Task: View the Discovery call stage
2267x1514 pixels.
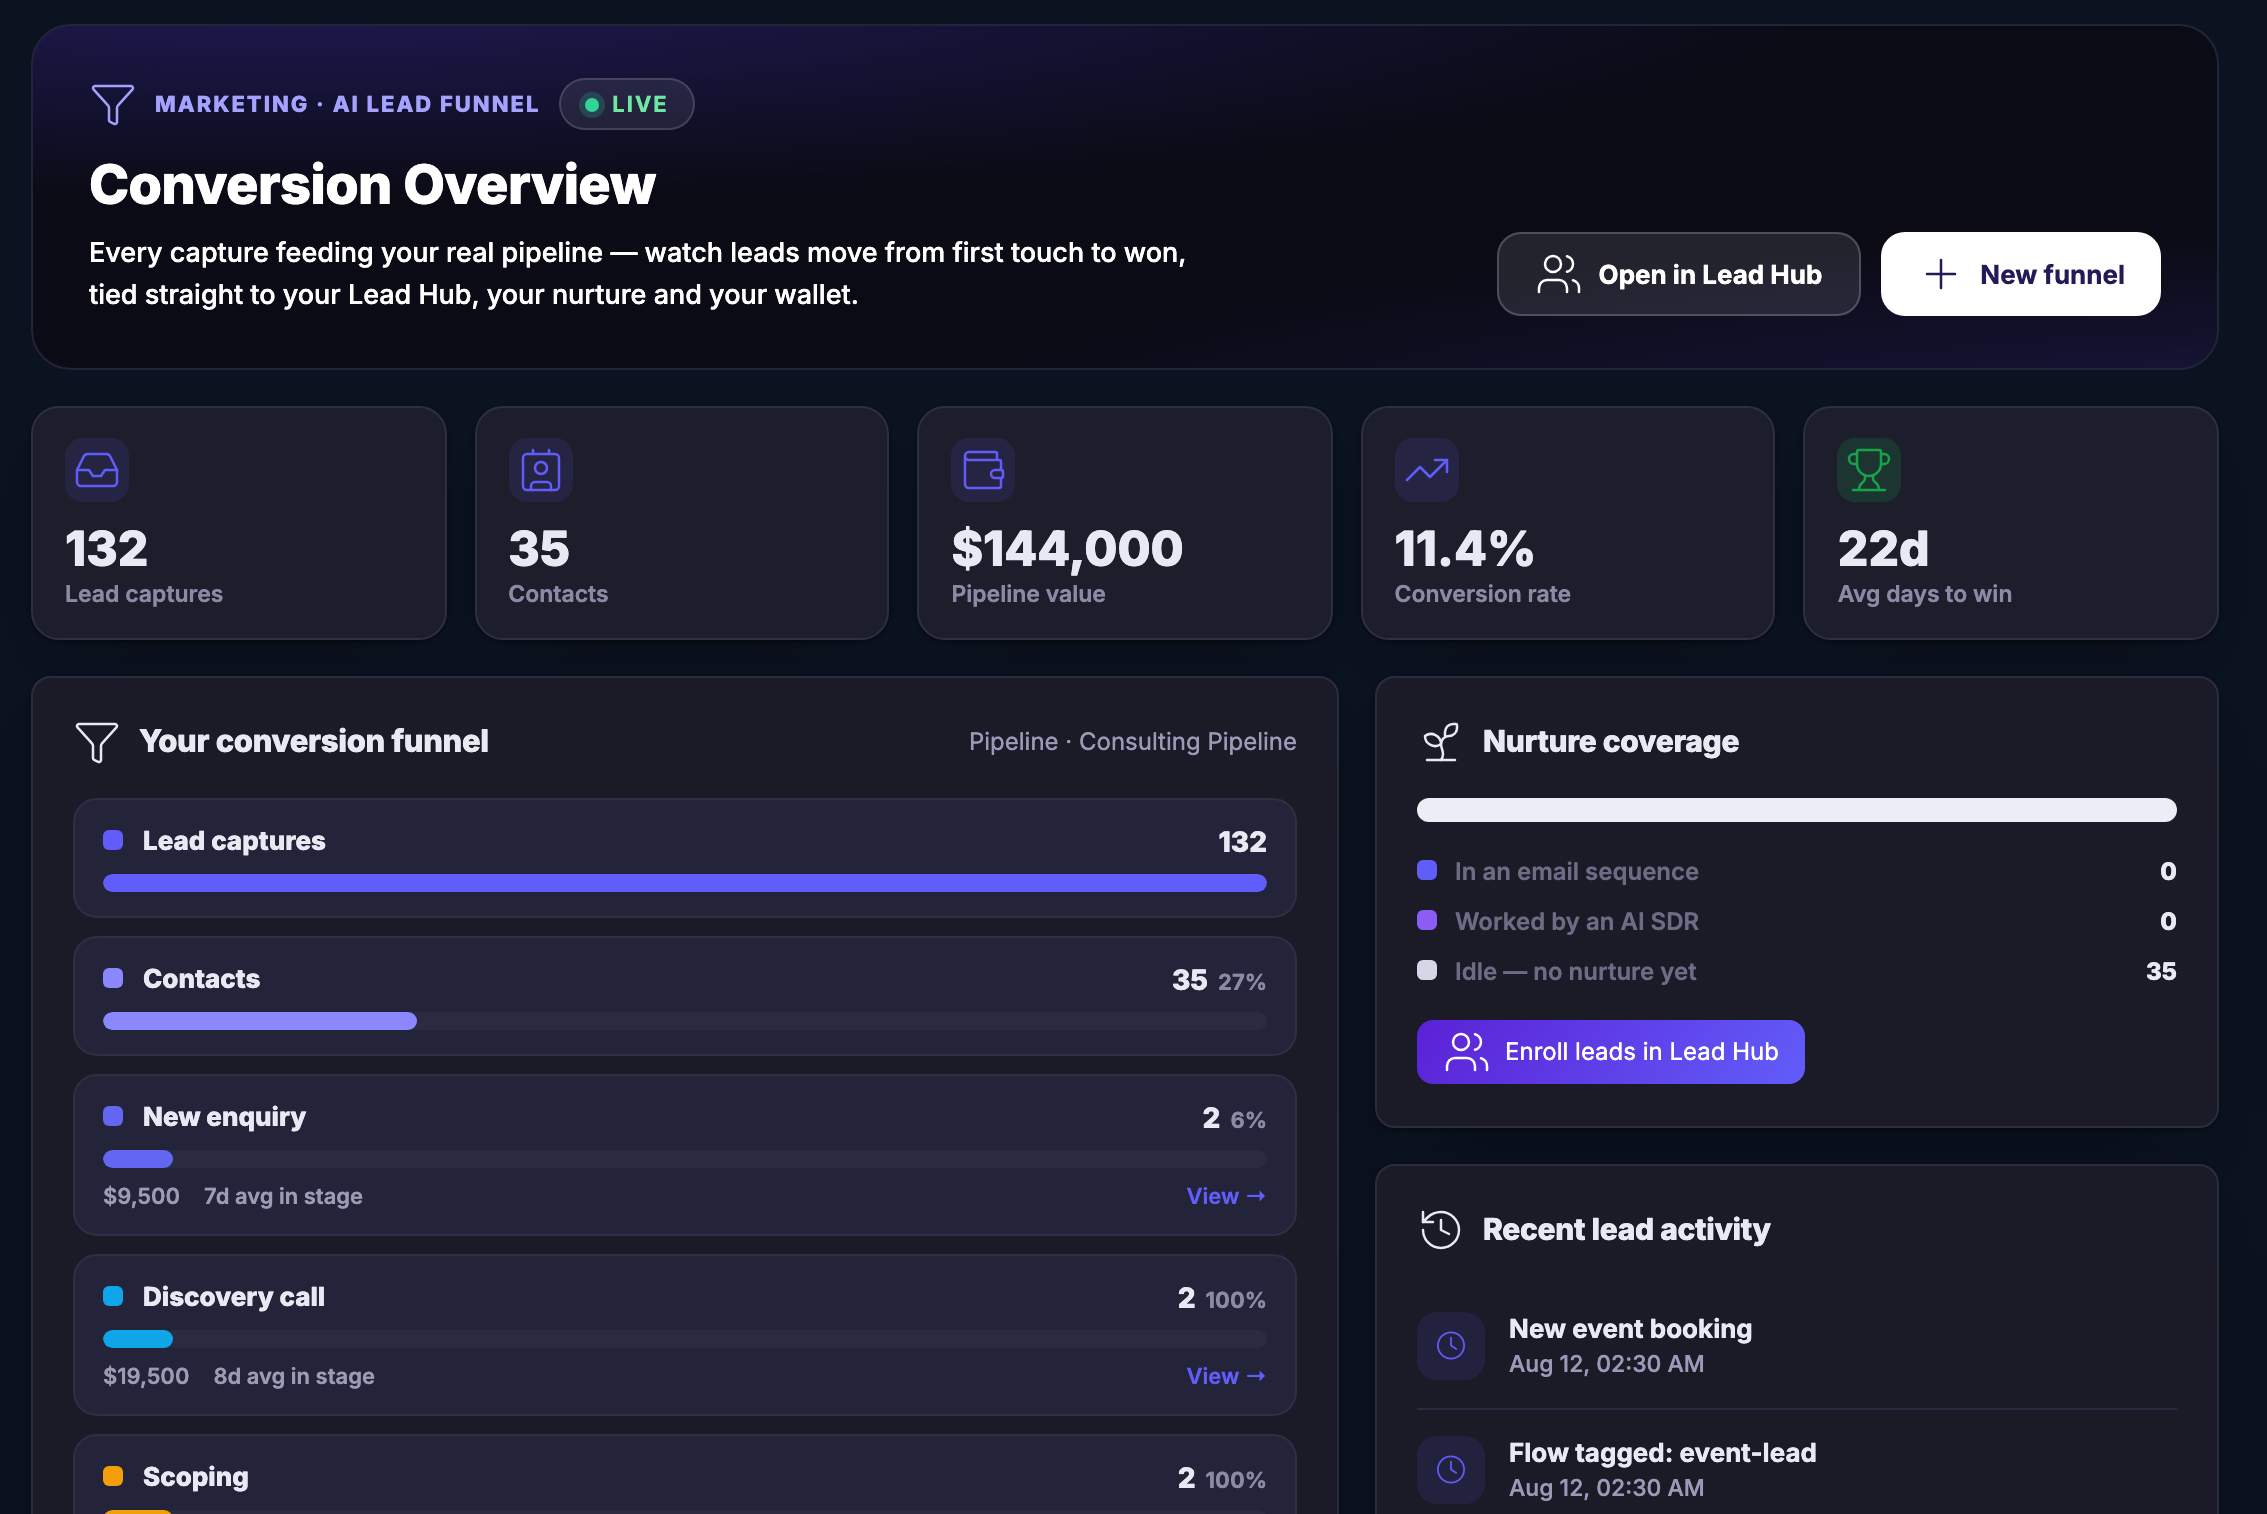Action: (1226, 1376)
